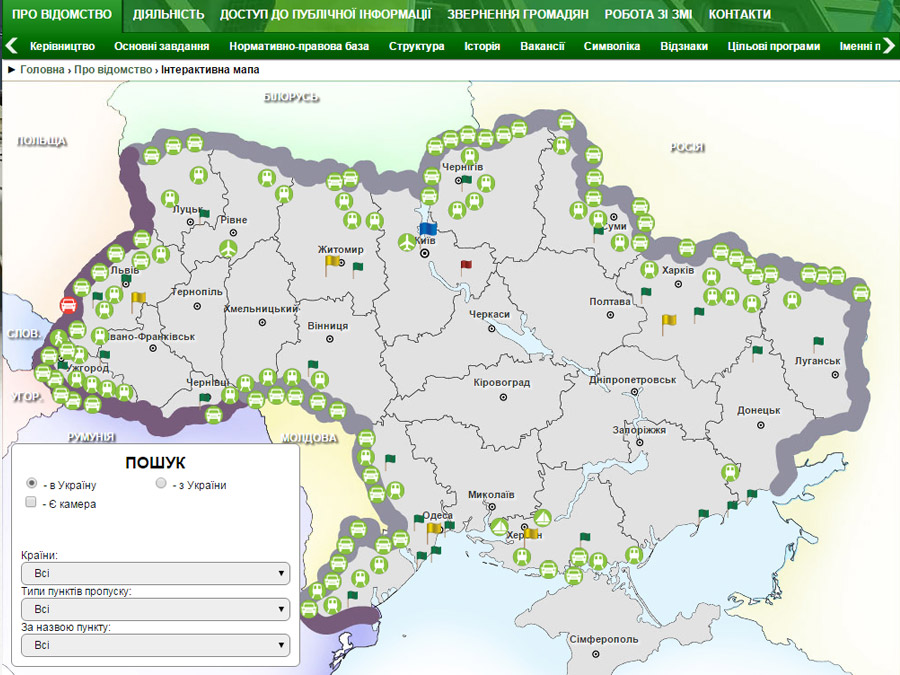Click the yellow flag at Херсон
This screenshot has height=675, width=900.
(x=532, y=536)
